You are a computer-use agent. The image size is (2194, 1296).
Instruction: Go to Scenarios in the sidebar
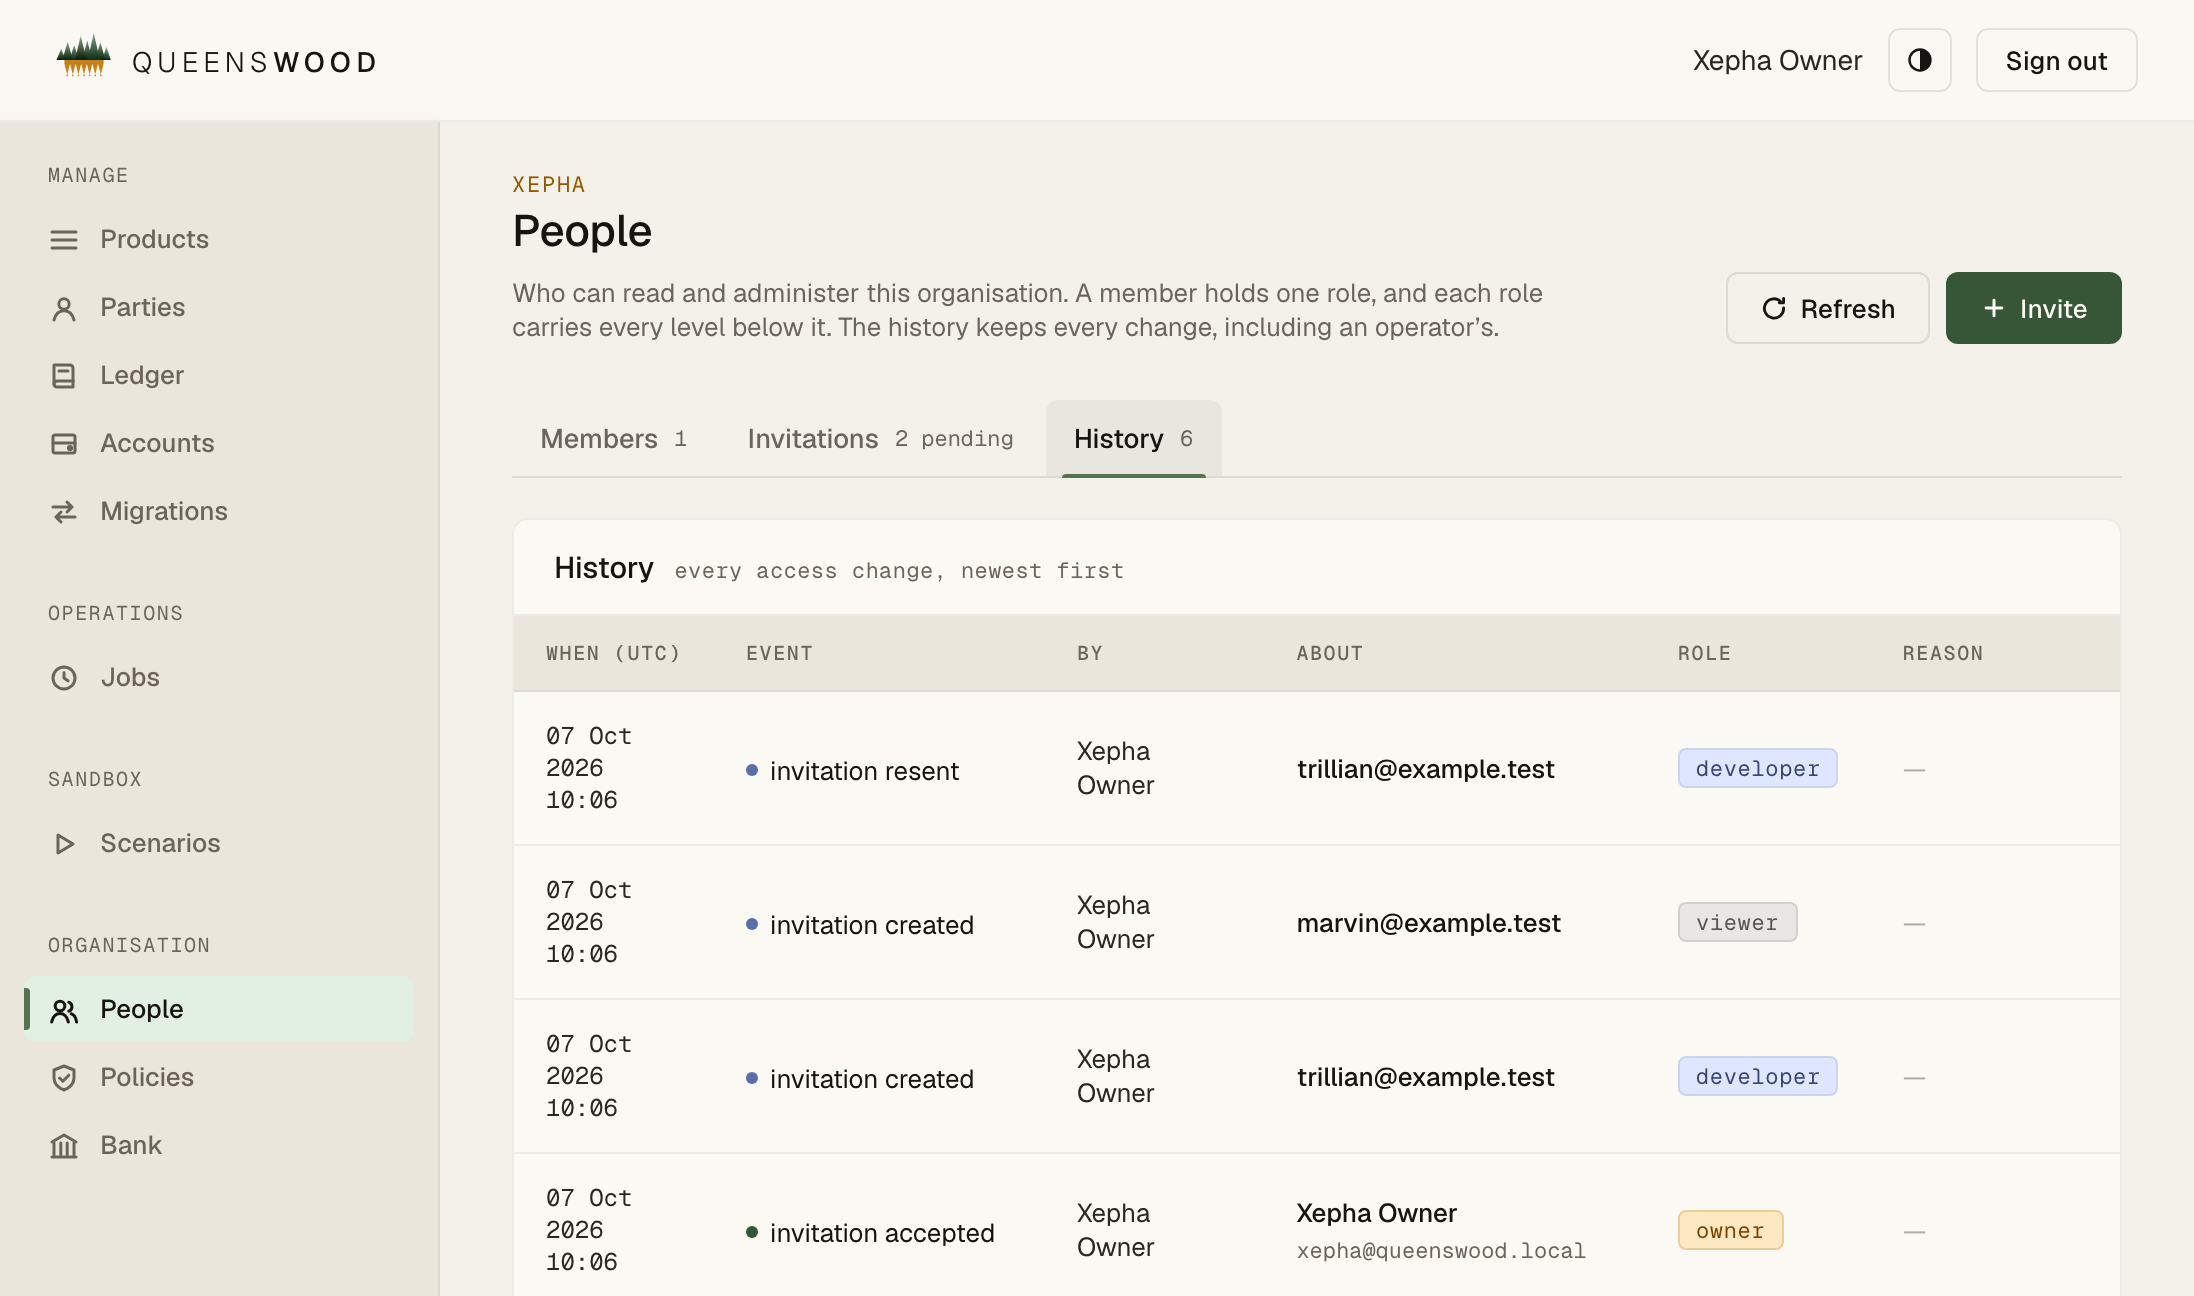point(219,843)
